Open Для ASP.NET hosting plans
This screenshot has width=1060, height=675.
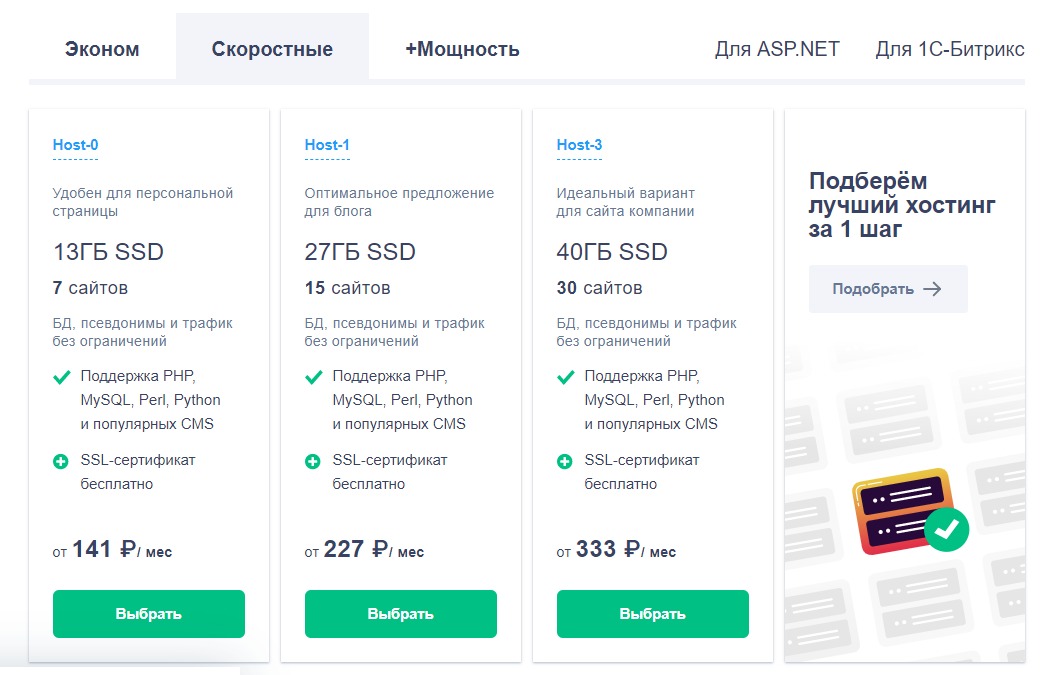coord(777,49)
